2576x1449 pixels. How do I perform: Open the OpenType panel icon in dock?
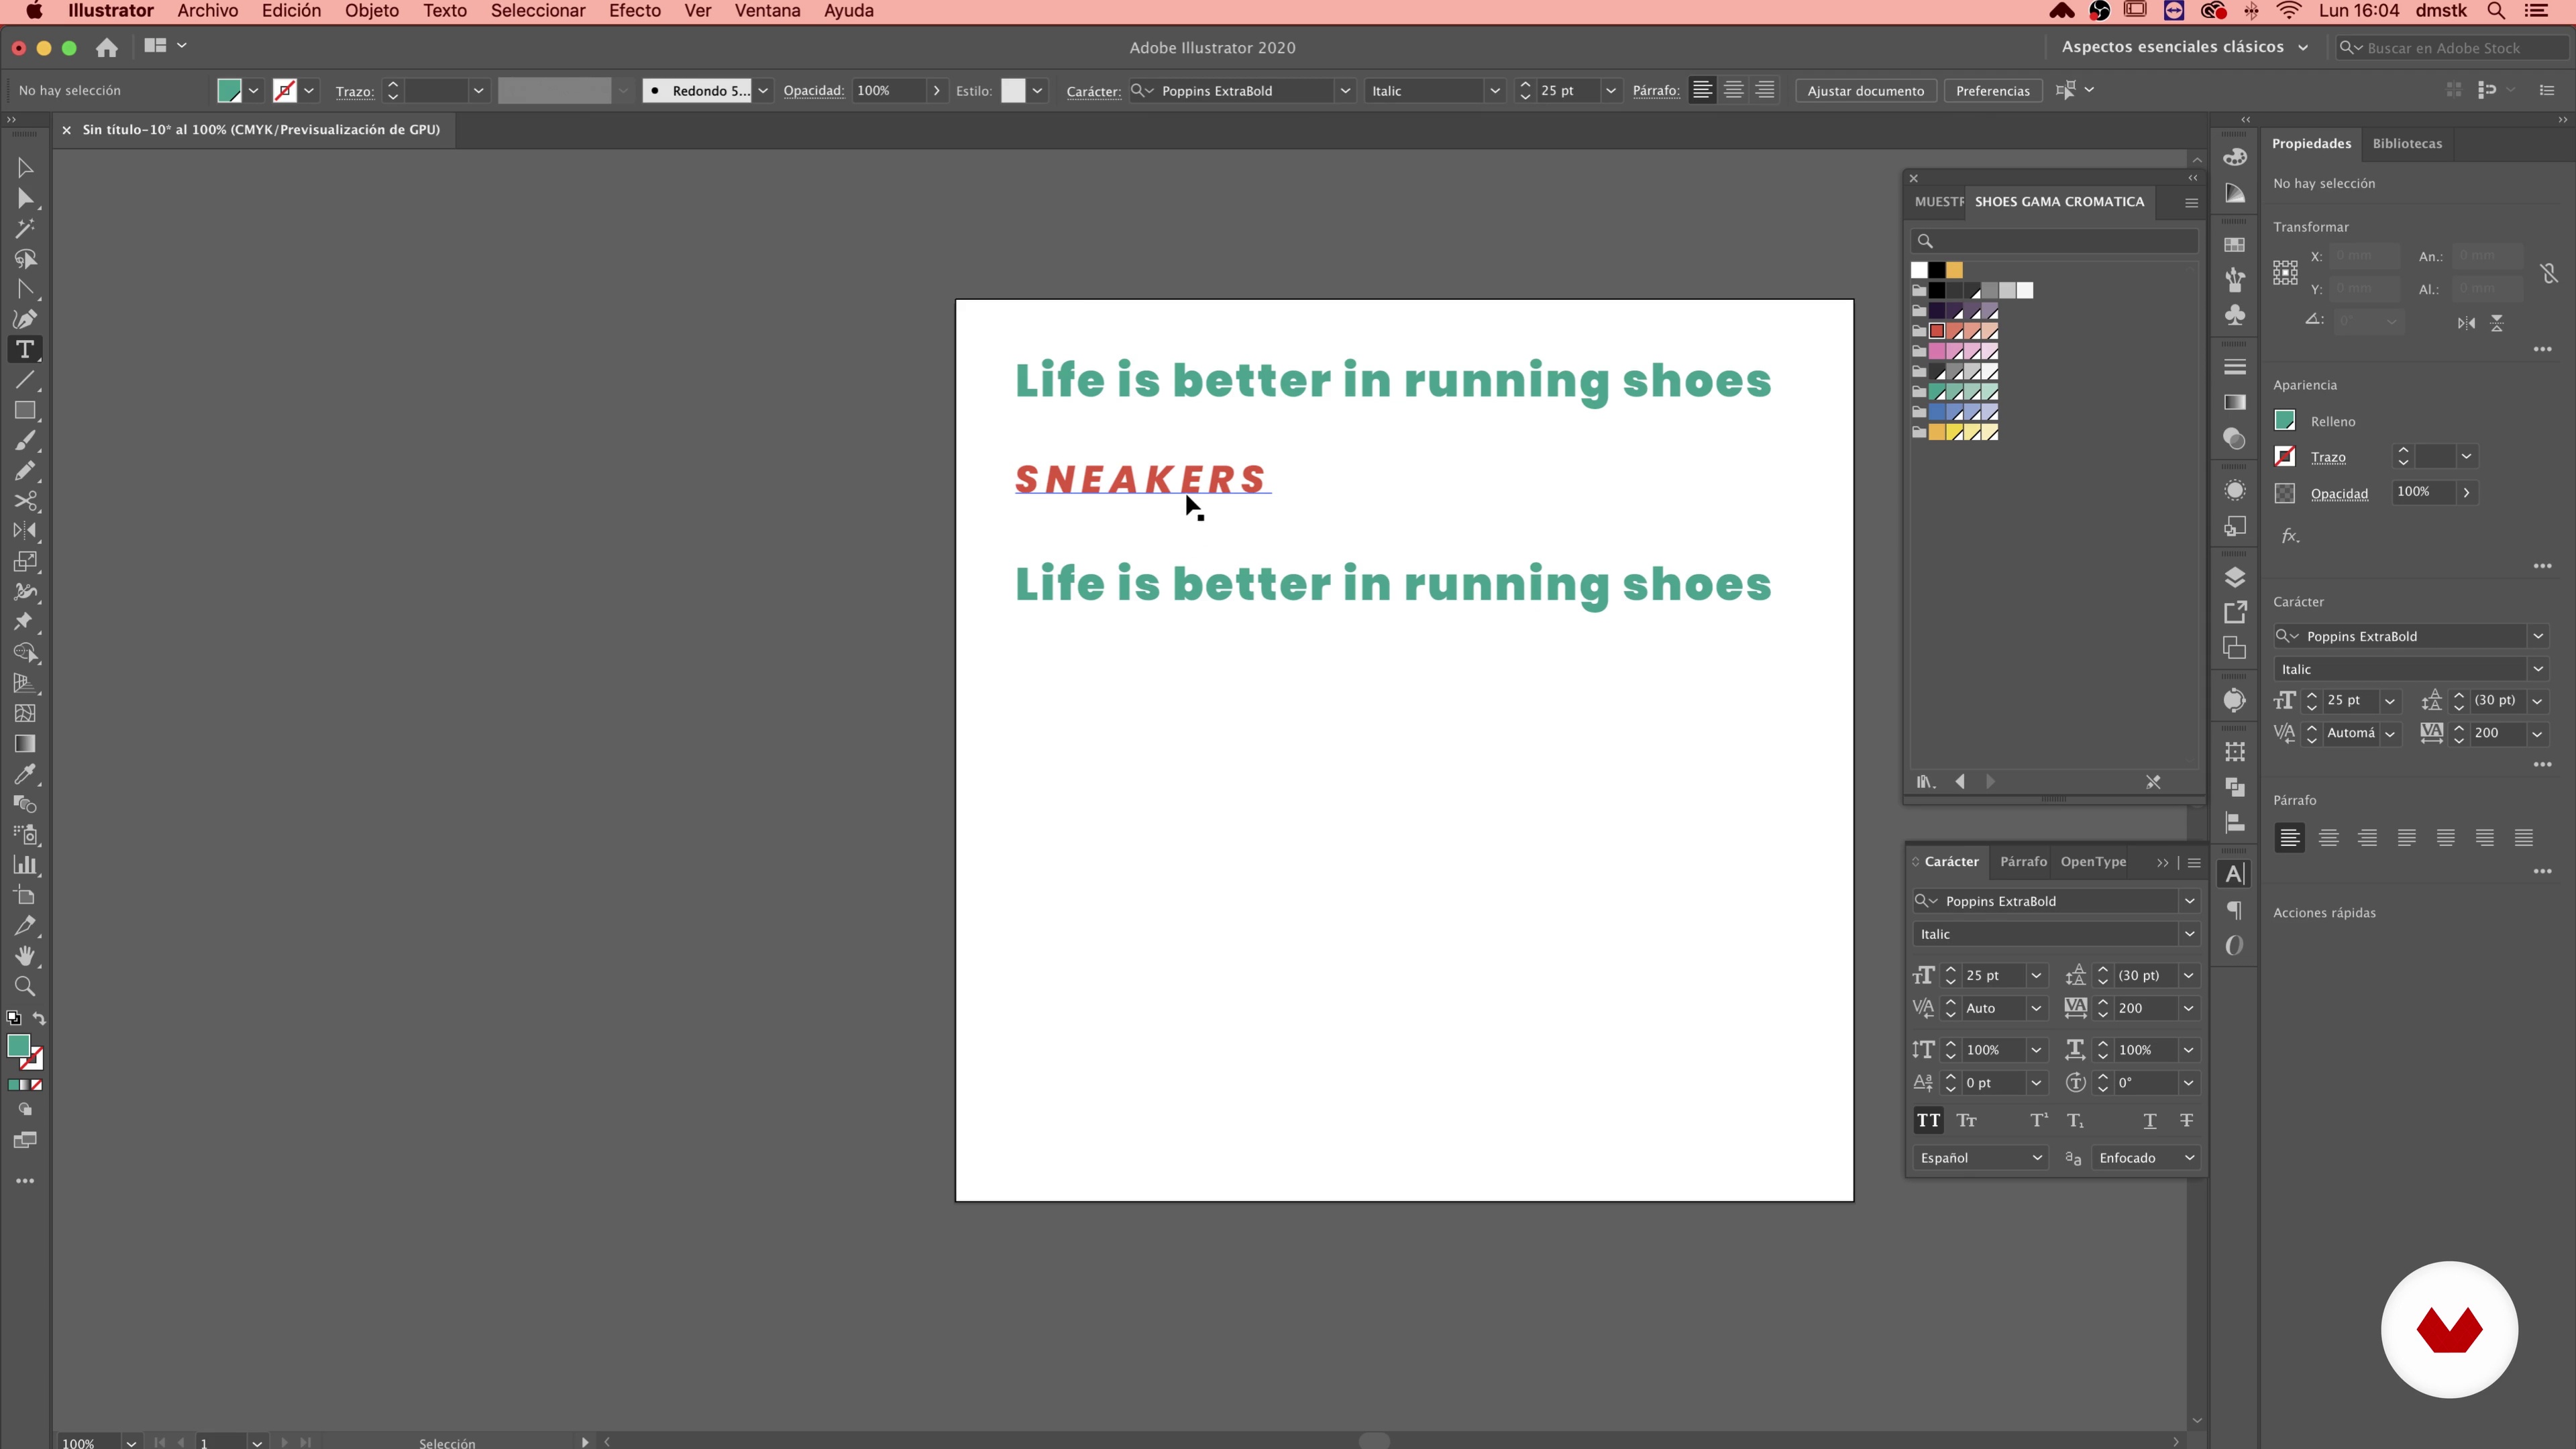(2235, 946)
